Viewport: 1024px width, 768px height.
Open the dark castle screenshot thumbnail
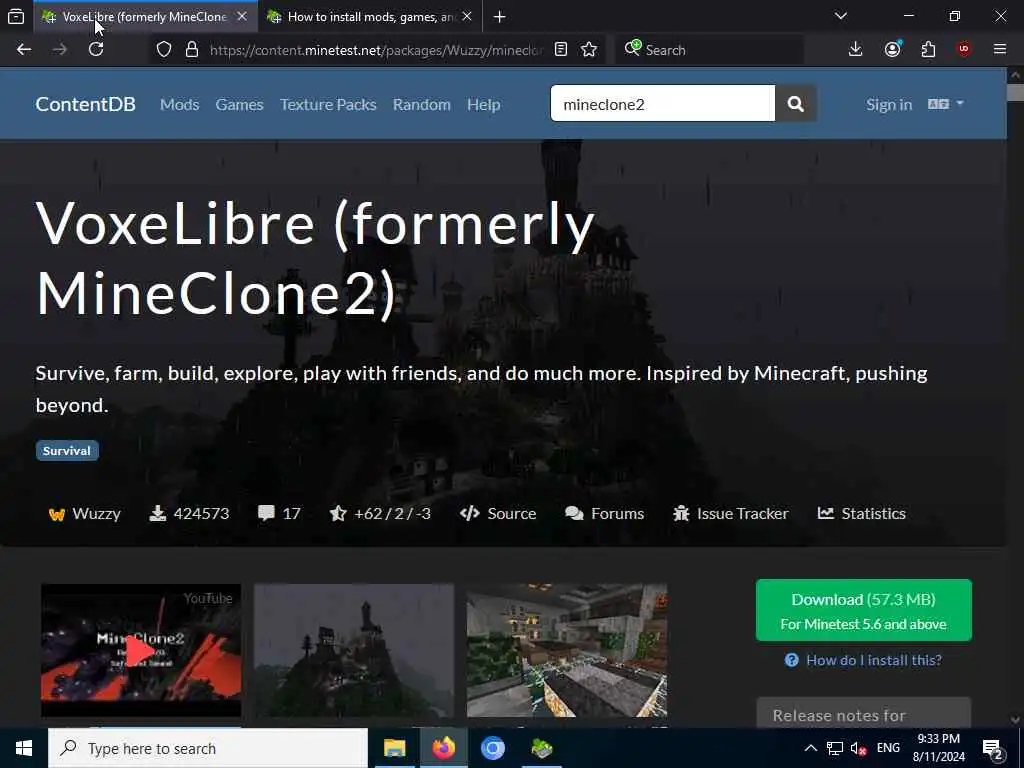(x=353, y=650)
